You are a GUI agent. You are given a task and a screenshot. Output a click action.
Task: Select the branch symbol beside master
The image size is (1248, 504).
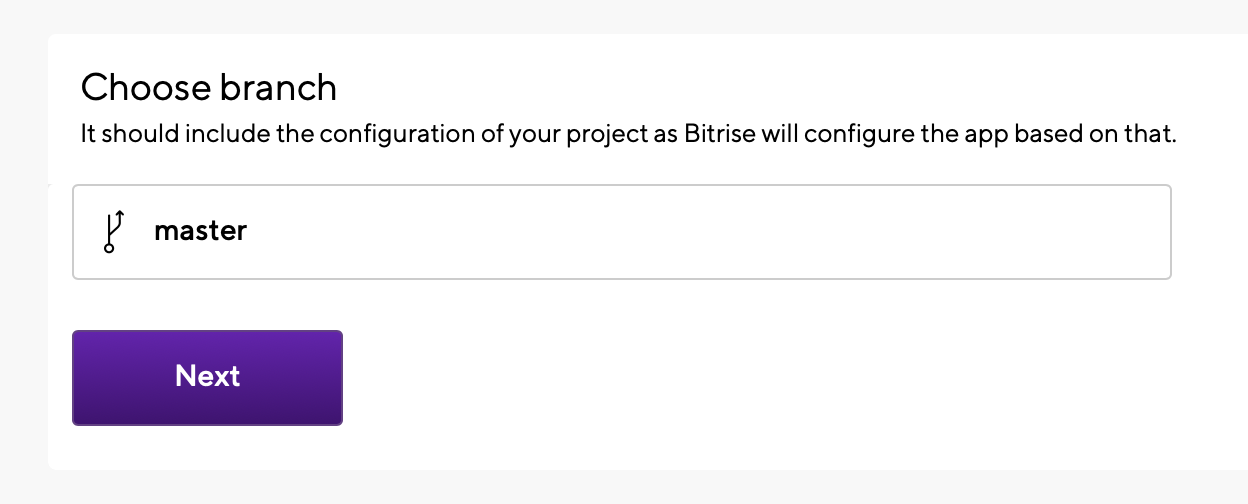(114, 231)
